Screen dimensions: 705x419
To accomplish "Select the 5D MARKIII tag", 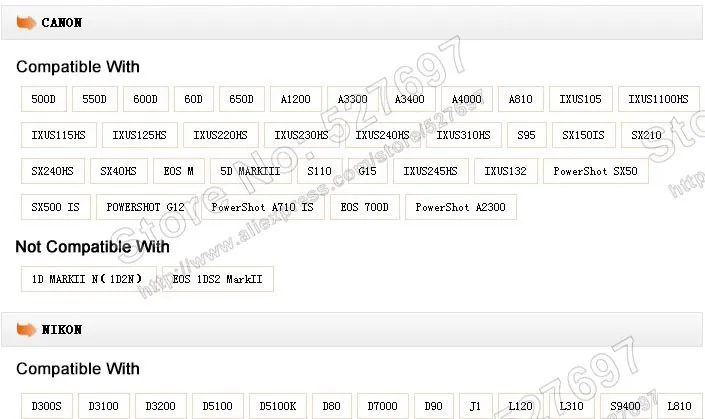I will (x=251, y=171).
